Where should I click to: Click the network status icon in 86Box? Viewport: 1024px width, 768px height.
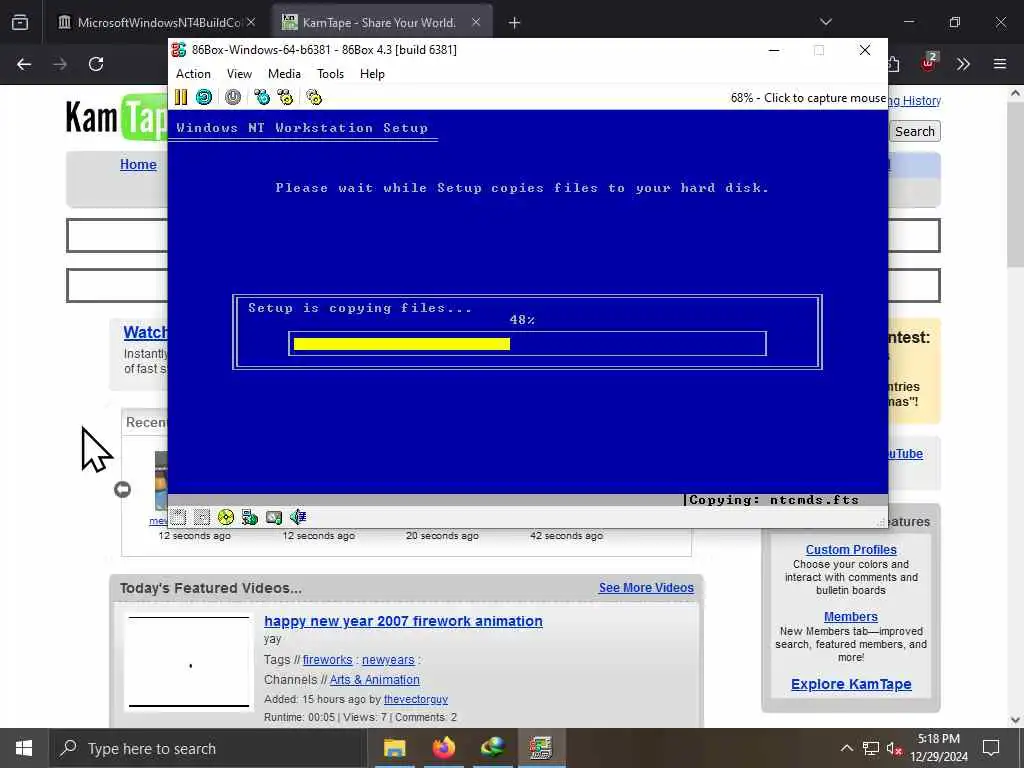[249, 517]
